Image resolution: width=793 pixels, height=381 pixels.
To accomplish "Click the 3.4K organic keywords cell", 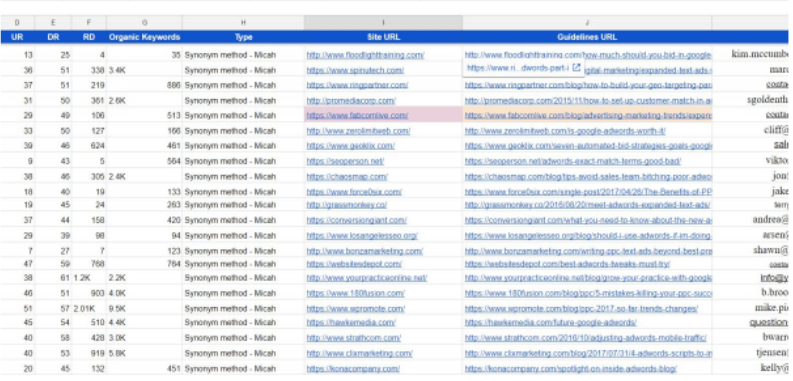I will 144,70.
